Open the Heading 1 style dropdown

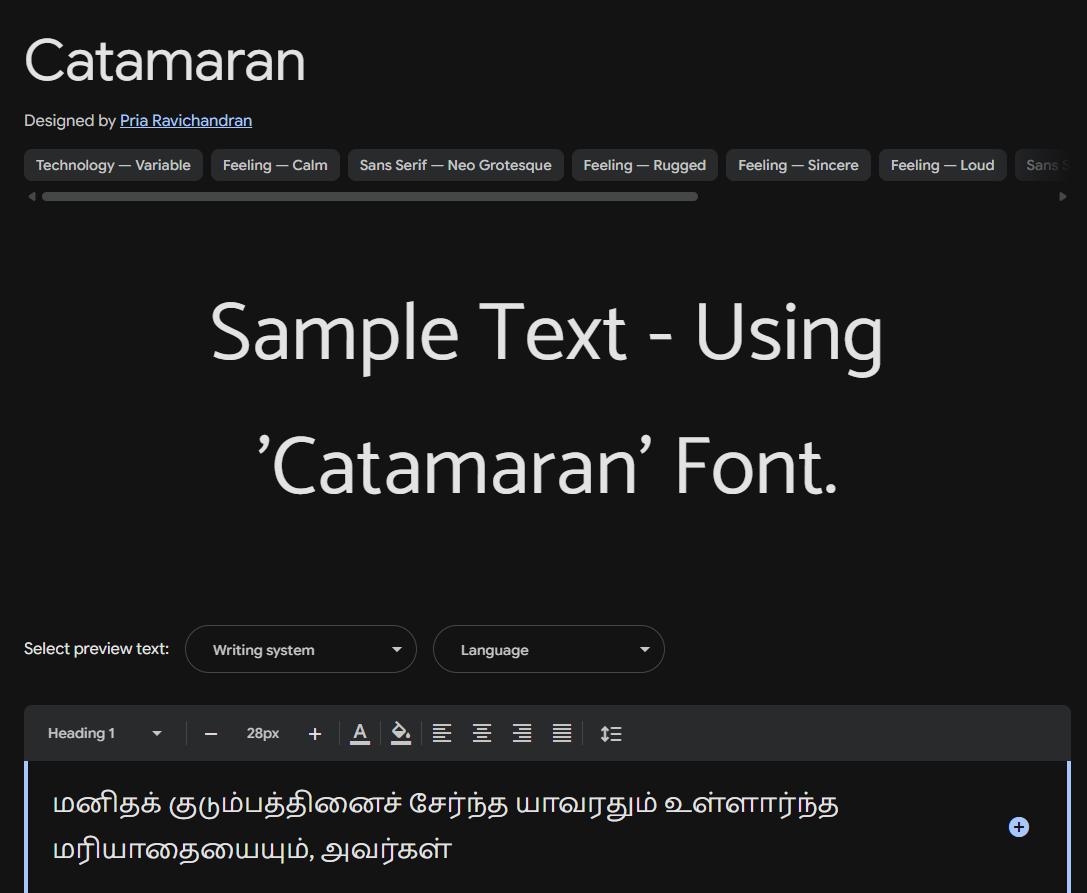[x=105, y=734]
